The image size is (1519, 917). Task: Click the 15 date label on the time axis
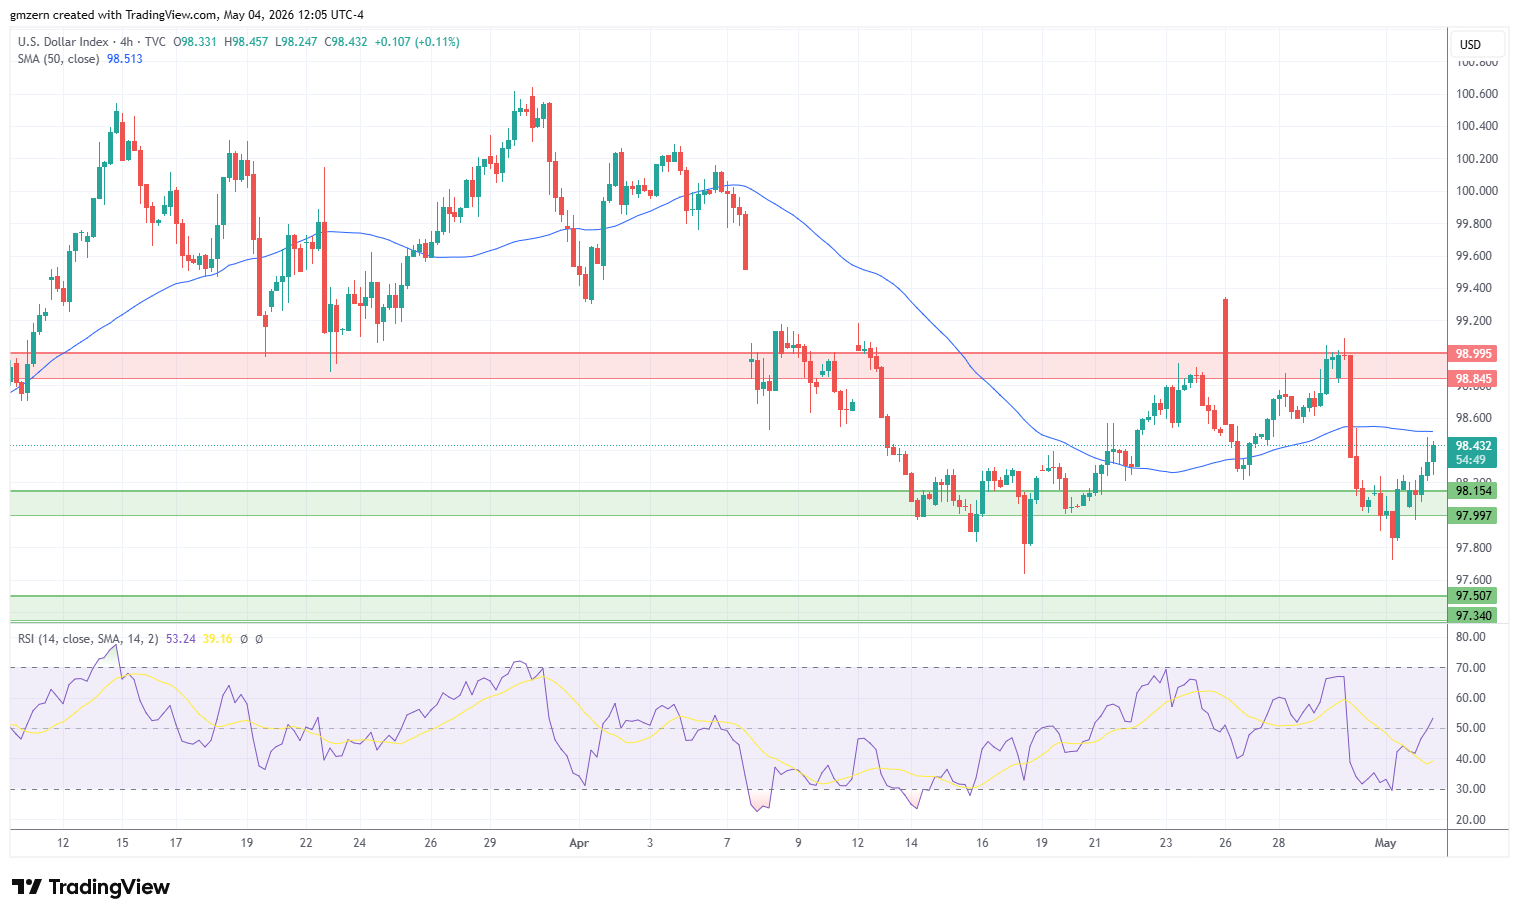pos(122,843)
